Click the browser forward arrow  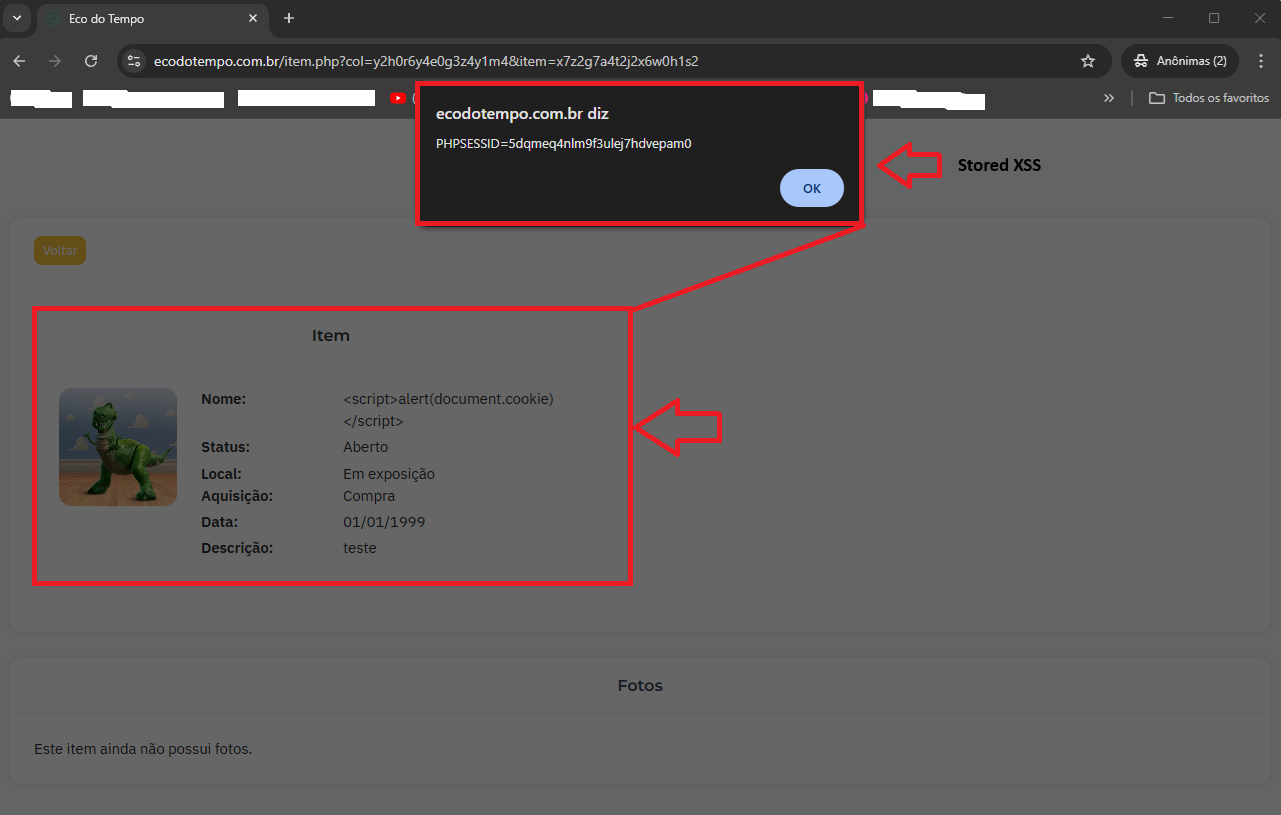[55, 61]
